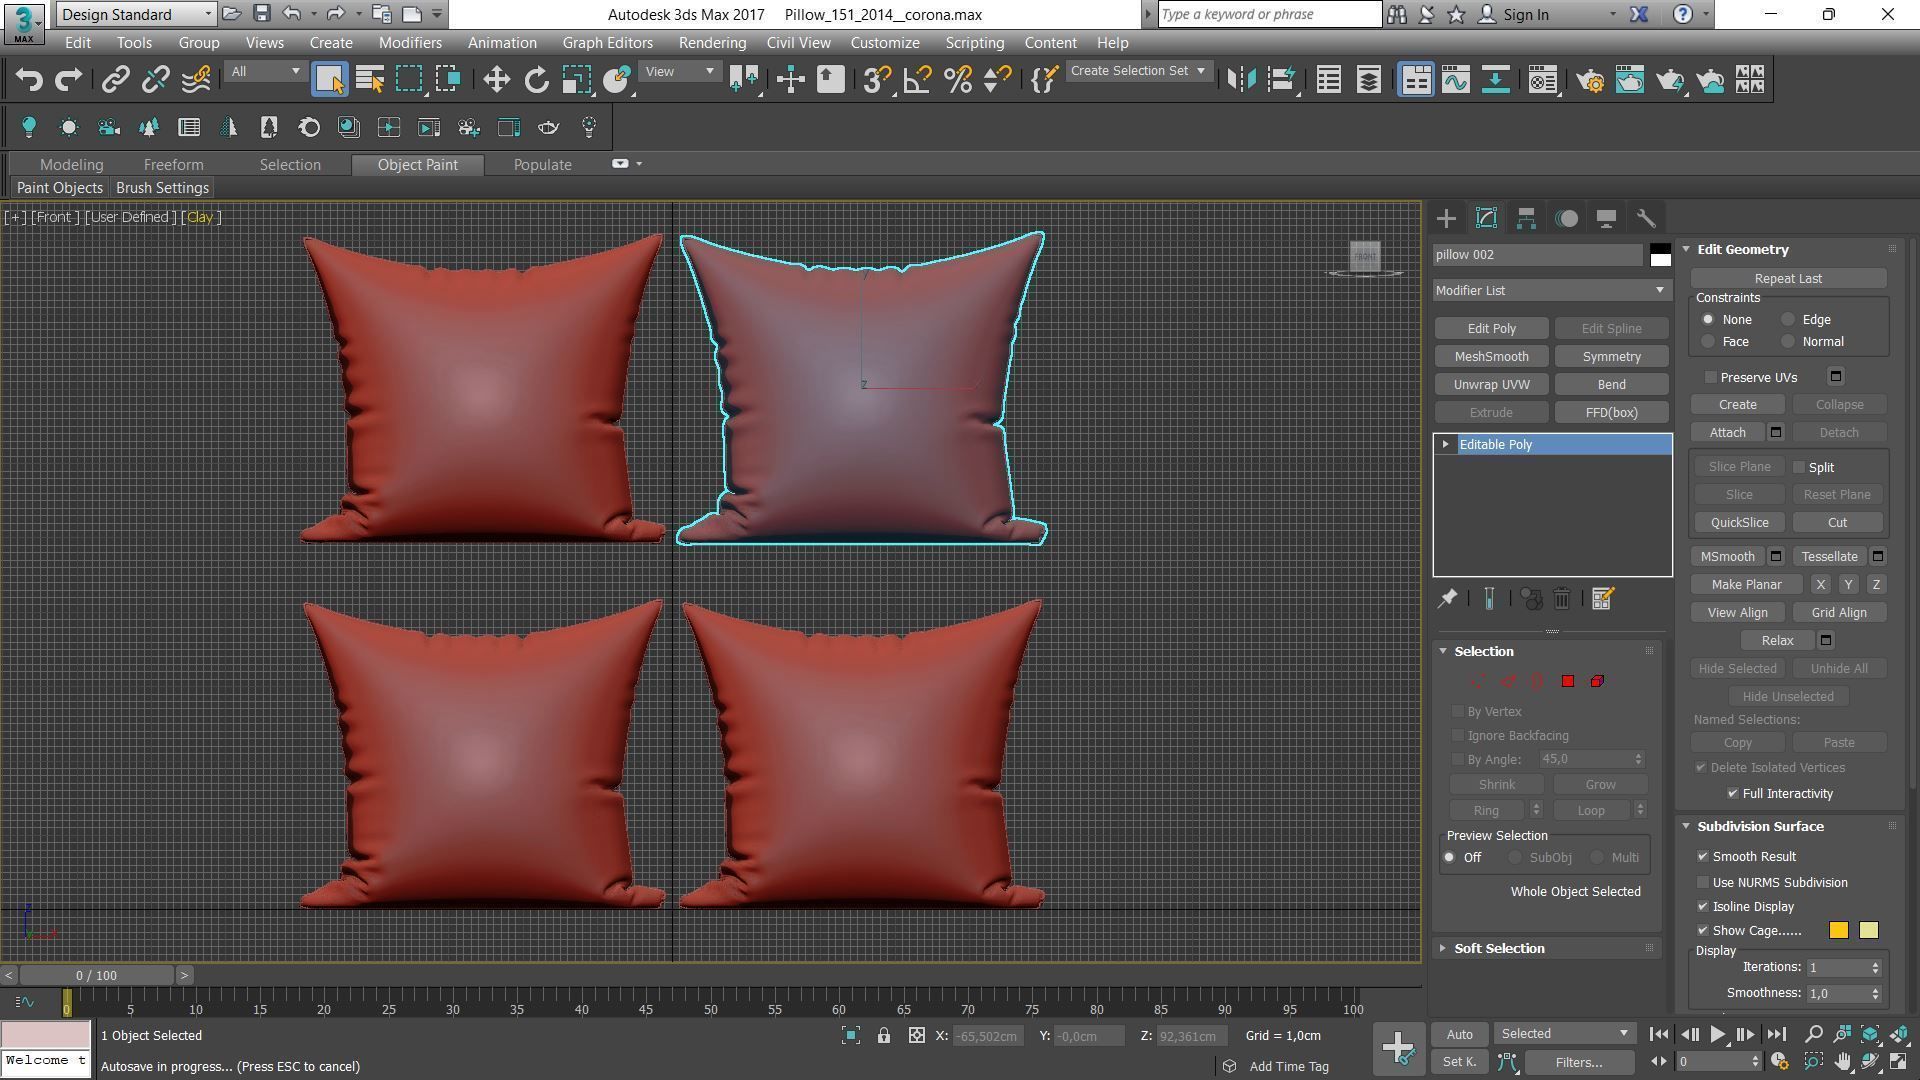Open Create Selection Set dropdown
The width and height of the screenshot is (1920, 1080).
(x=1138, y=71)
